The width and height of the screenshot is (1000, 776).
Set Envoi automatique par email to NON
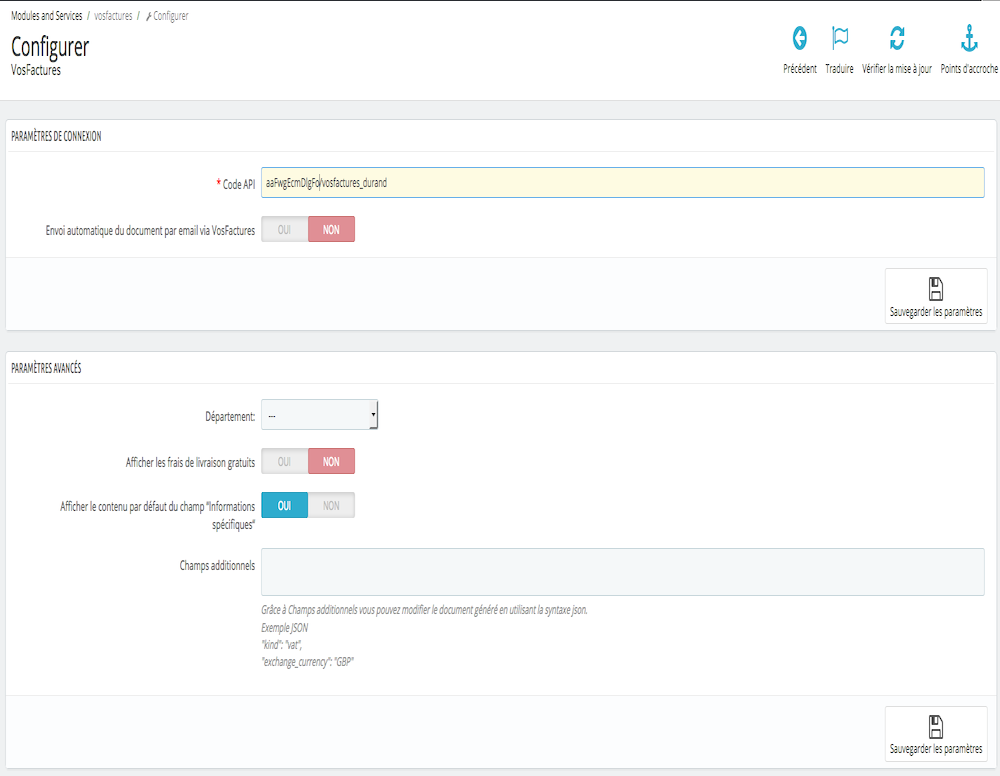tap(331, 230)
